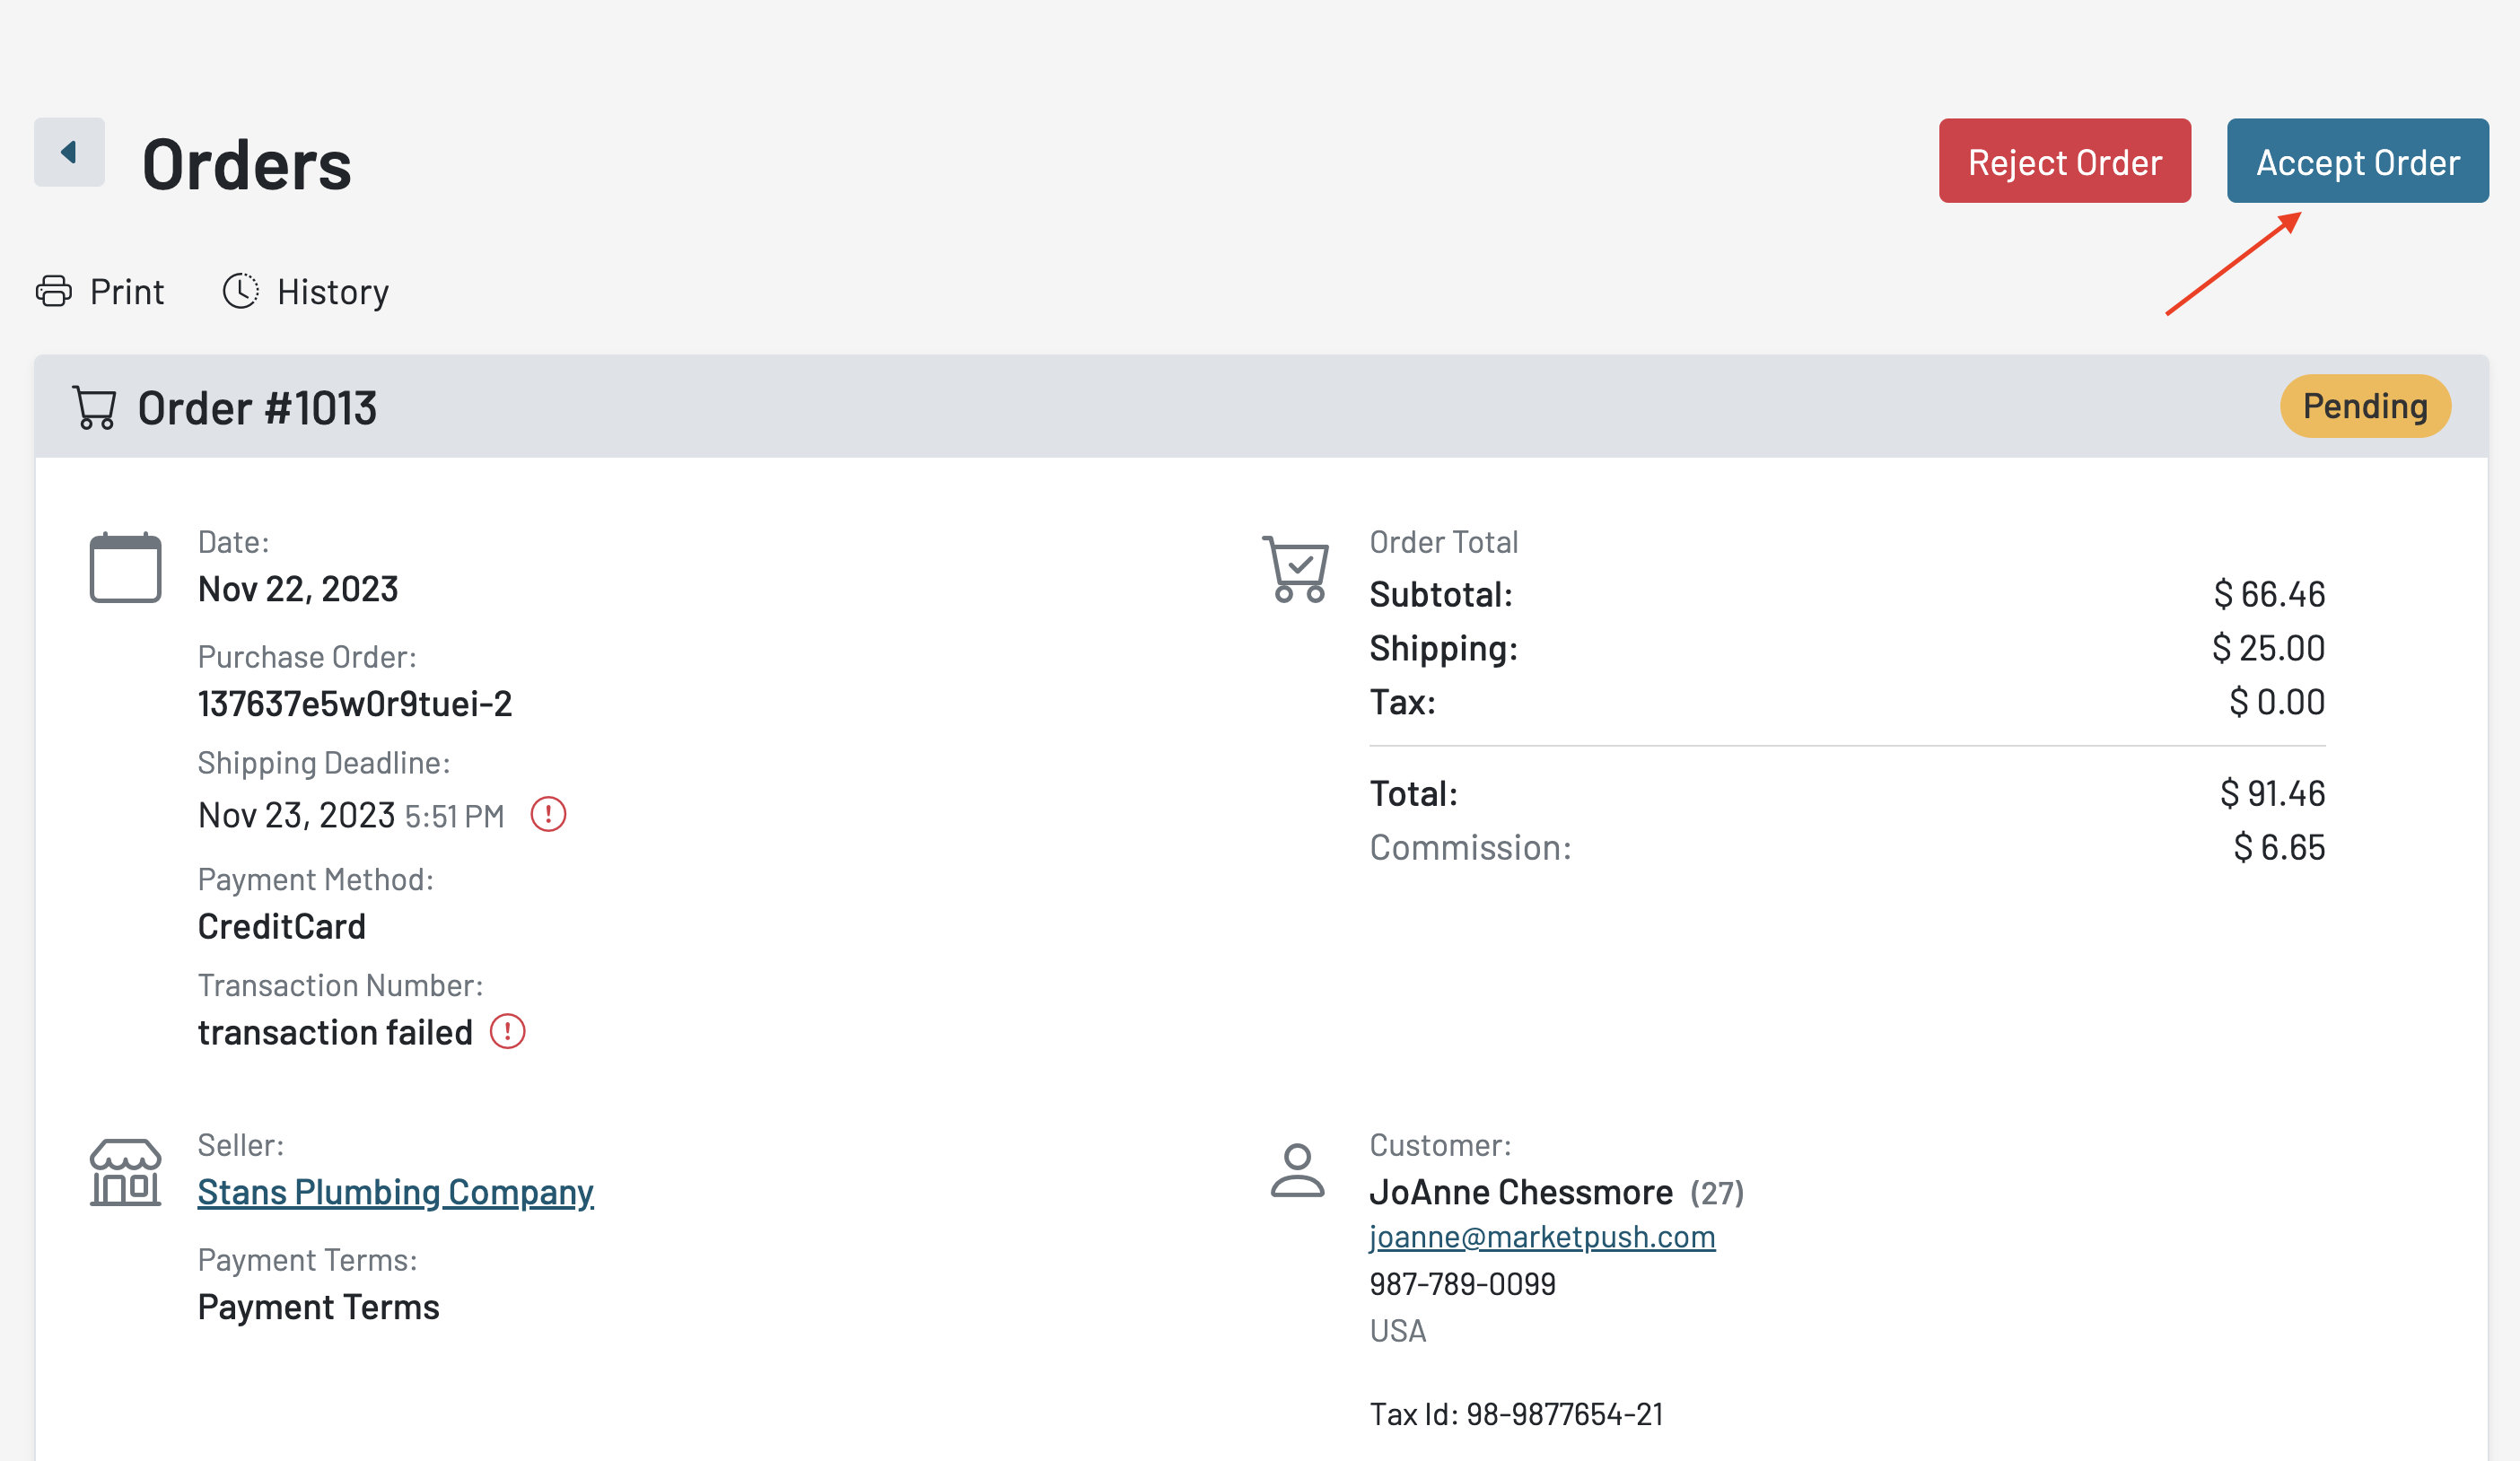The width and height of the screenshot is (2520, 1461).
Task: Click the History clock icon
Action: pos(240,291)
